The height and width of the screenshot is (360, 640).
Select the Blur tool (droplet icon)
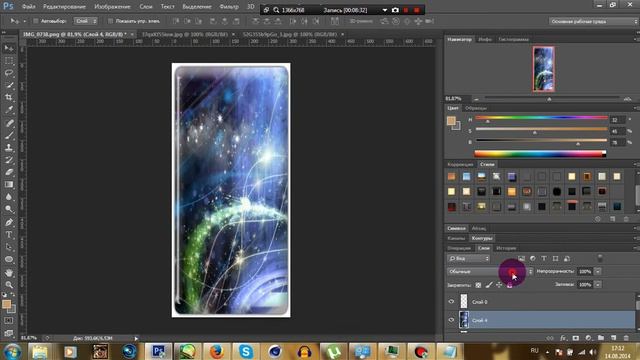pos(9,197)
